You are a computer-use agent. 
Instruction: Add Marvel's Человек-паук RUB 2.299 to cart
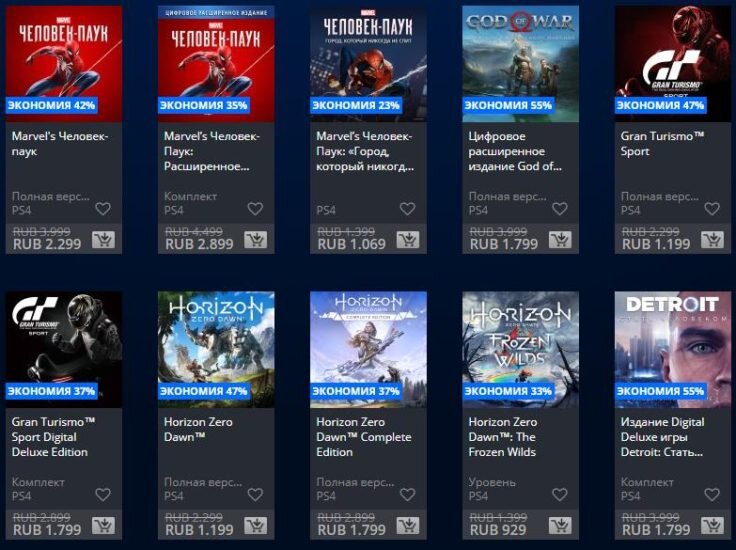tap(103, 240)
